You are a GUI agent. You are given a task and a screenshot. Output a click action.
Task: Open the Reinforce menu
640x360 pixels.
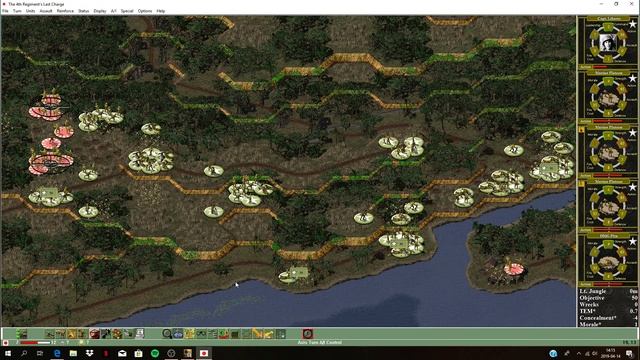(x=65, y=11)
